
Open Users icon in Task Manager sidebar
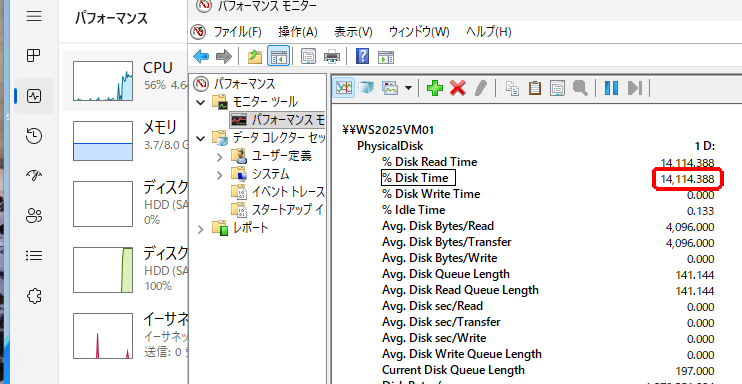coord(34,216)
